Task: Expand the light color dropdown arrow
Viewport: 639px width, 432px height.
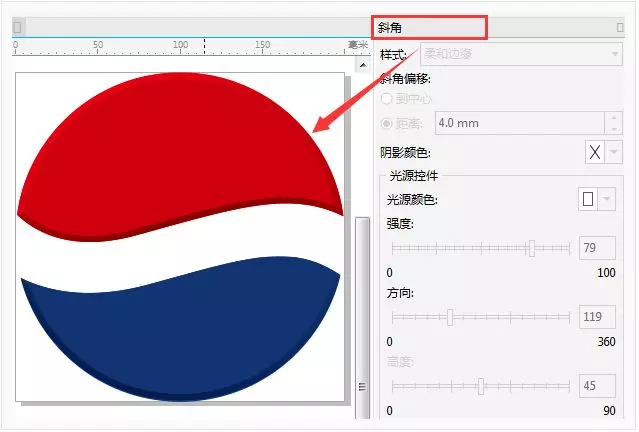Action: 607,199
